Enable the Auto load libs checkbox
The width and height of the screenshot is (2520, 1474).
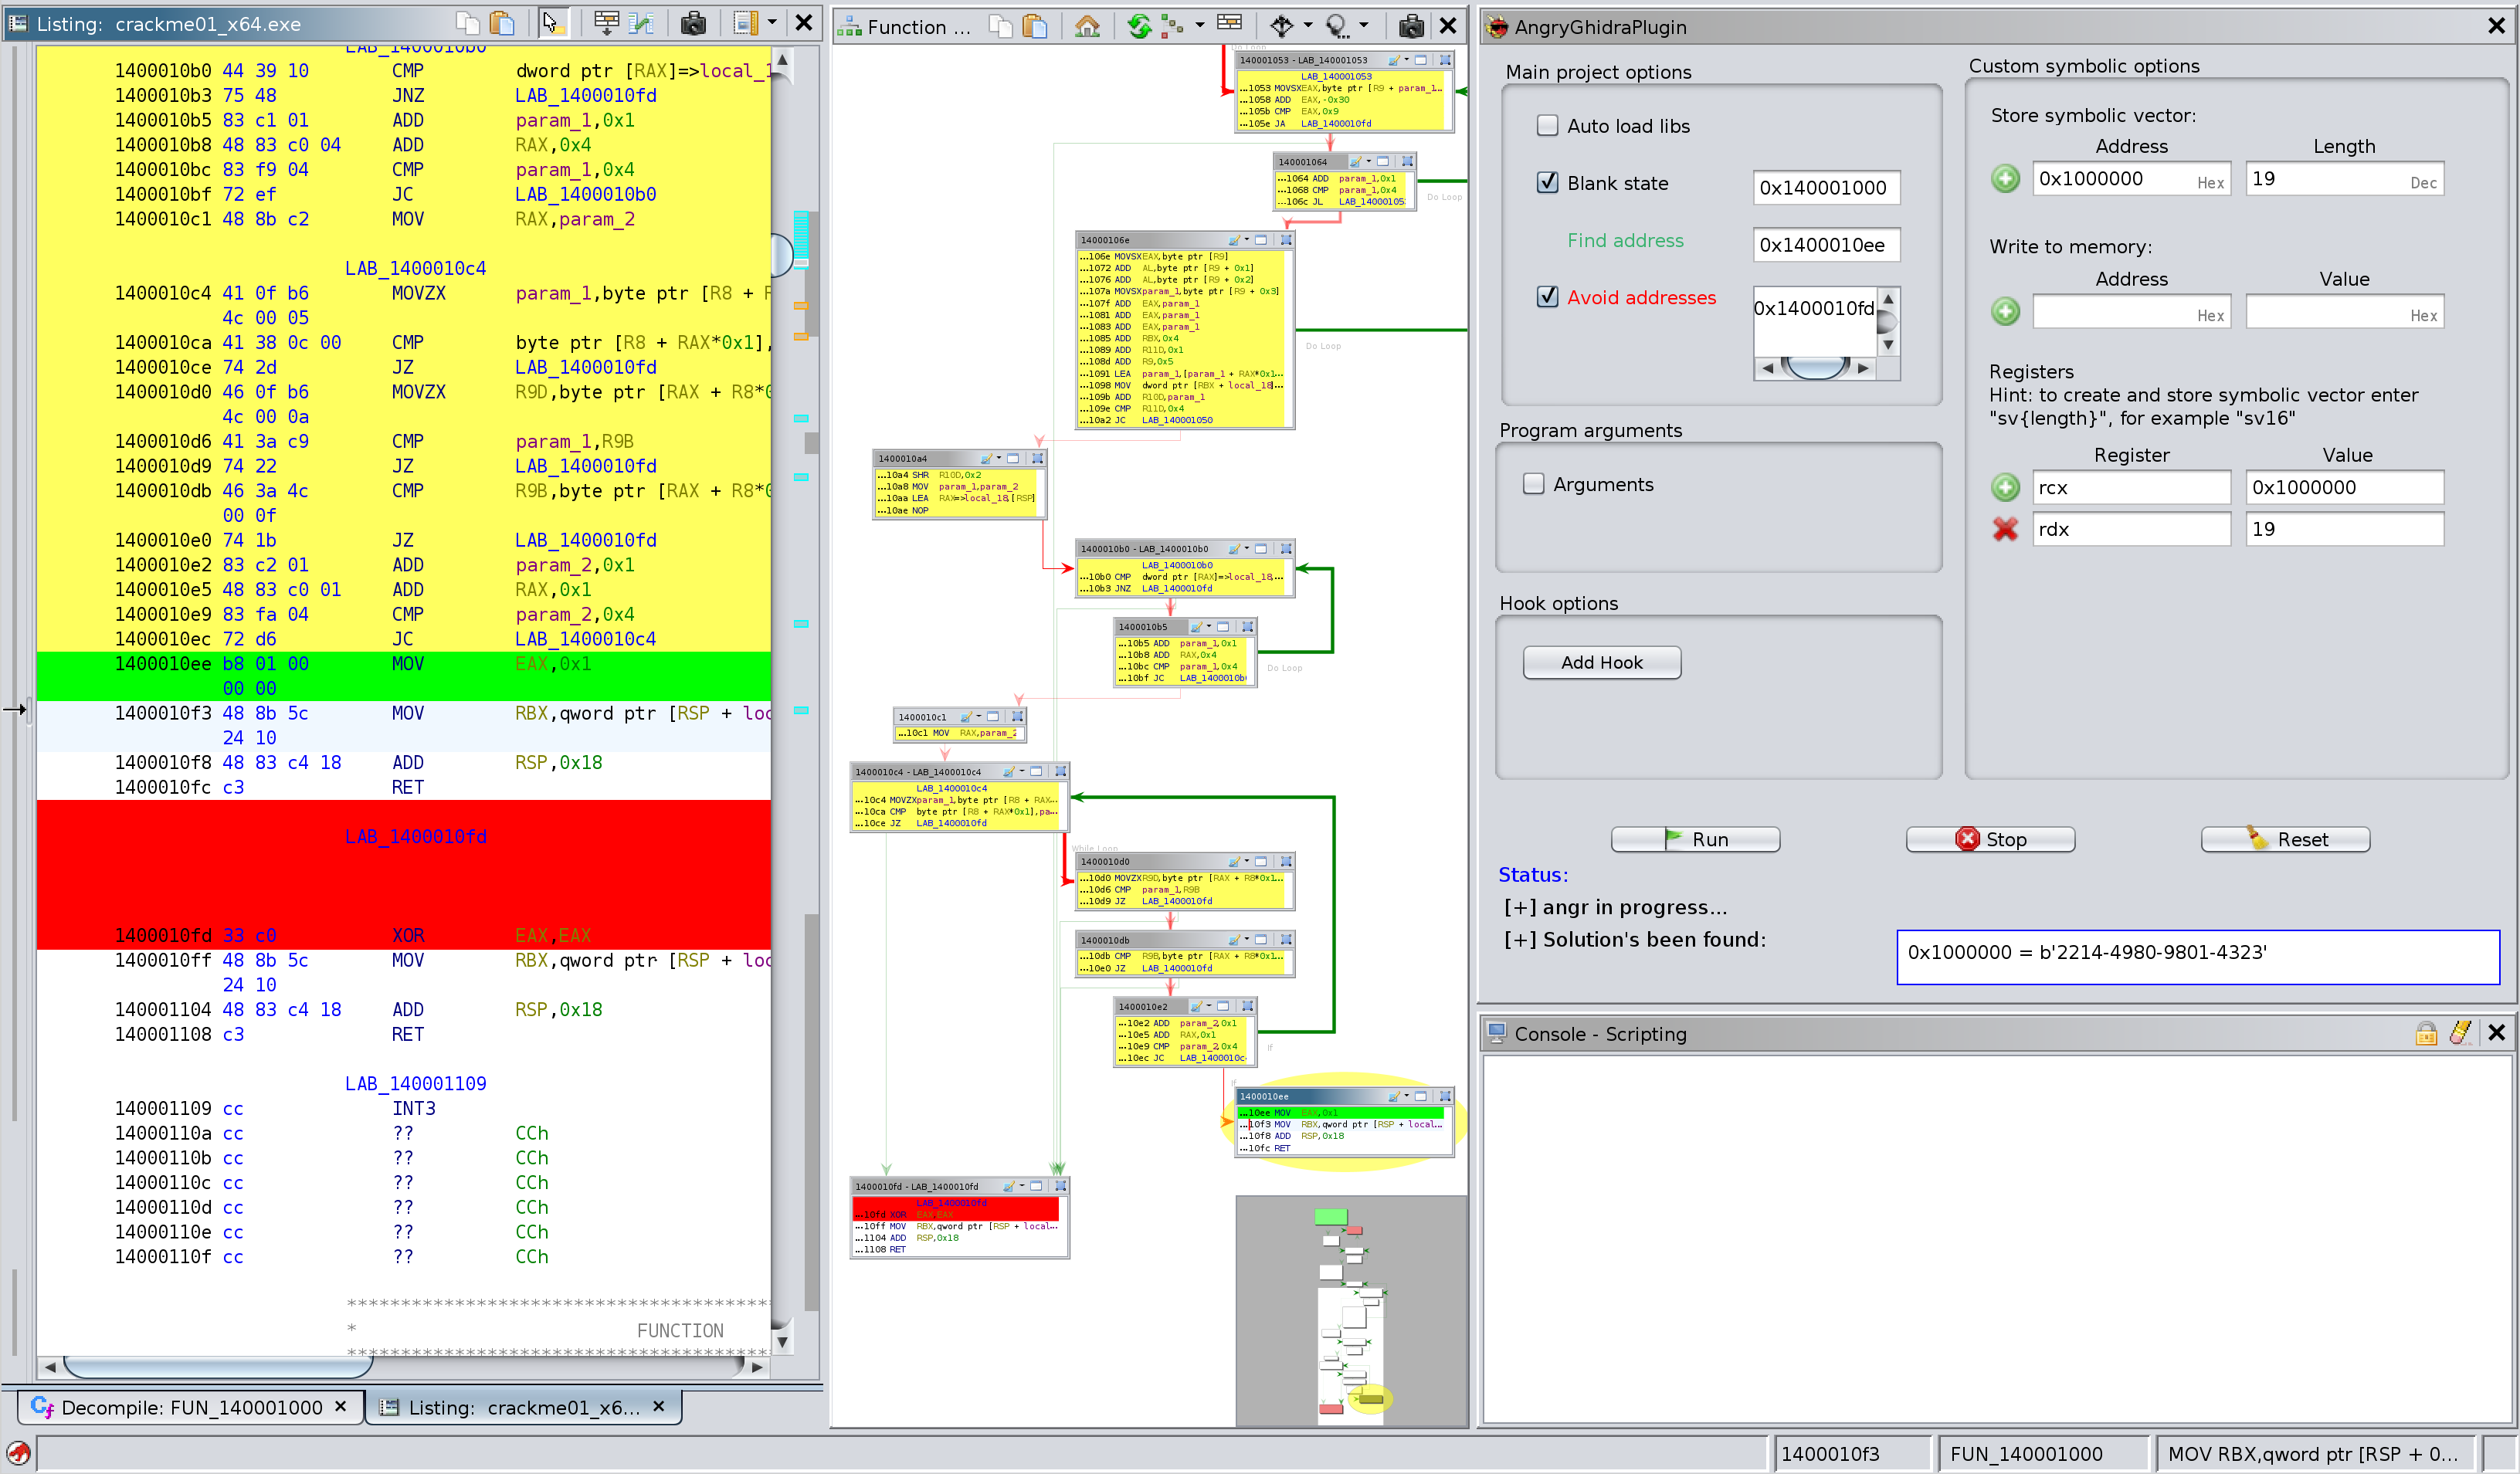[1547, 126]
